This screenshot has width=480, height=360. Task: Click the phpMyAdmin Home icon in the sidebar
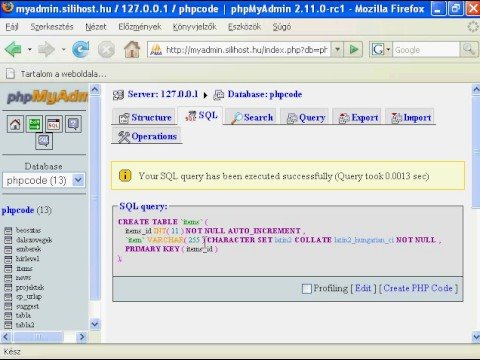pos(15,124)
